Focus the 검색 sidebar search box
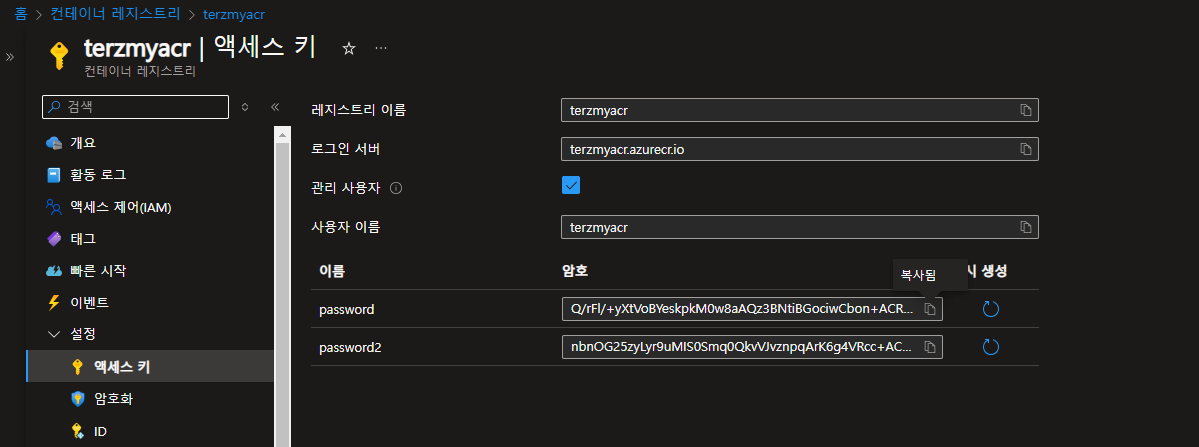 tap(135, 107)
